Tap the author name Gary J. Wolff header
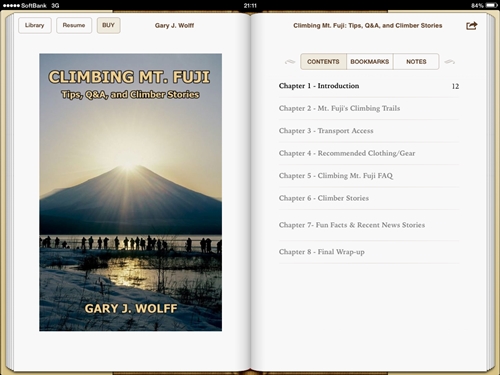The image size is (500, 375). click(x=174, y=26)
